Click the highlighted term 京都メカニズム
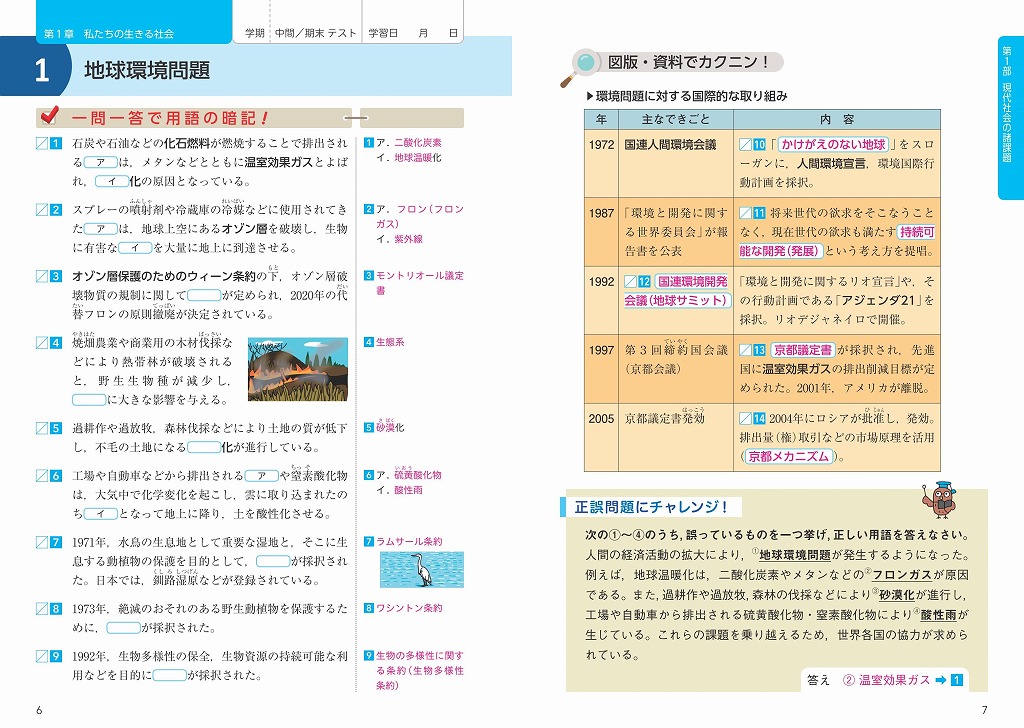This screenshot has width=1024, height=728. (x=787, y=456)
